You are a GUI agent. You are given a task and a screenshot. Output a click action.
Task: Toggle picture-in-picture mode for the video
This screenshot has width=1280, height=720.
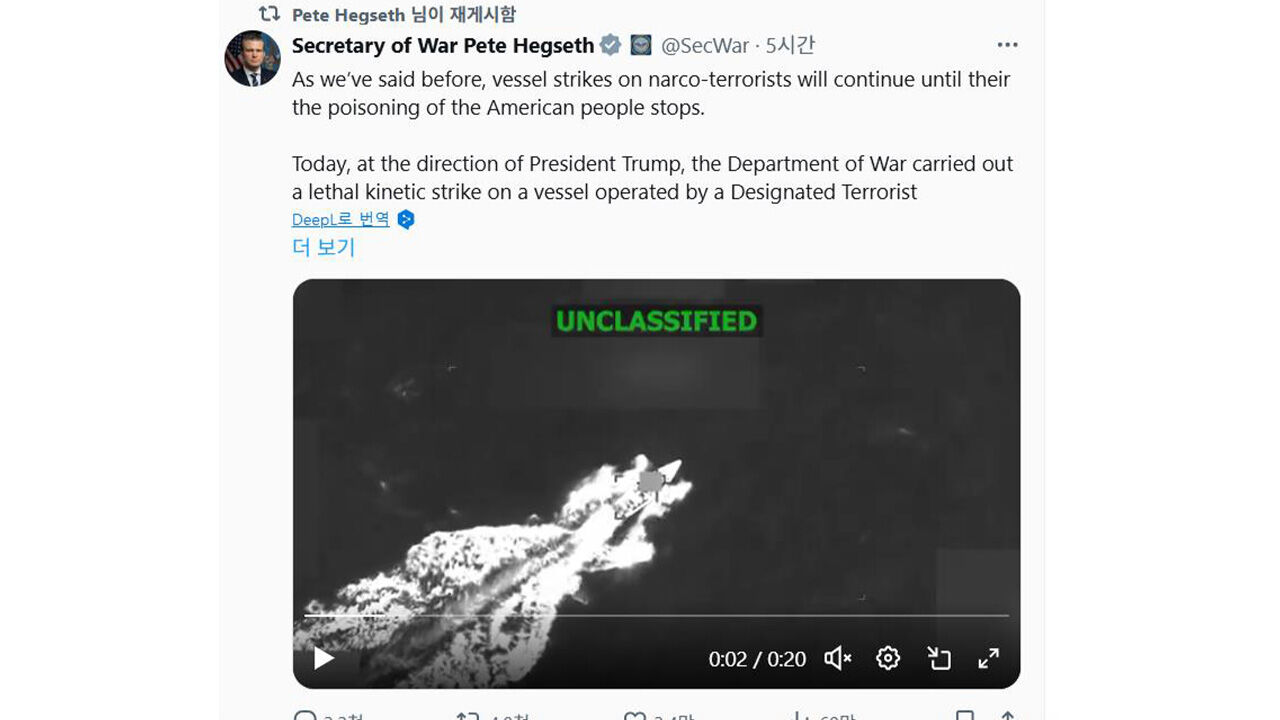tap(939, 658)
